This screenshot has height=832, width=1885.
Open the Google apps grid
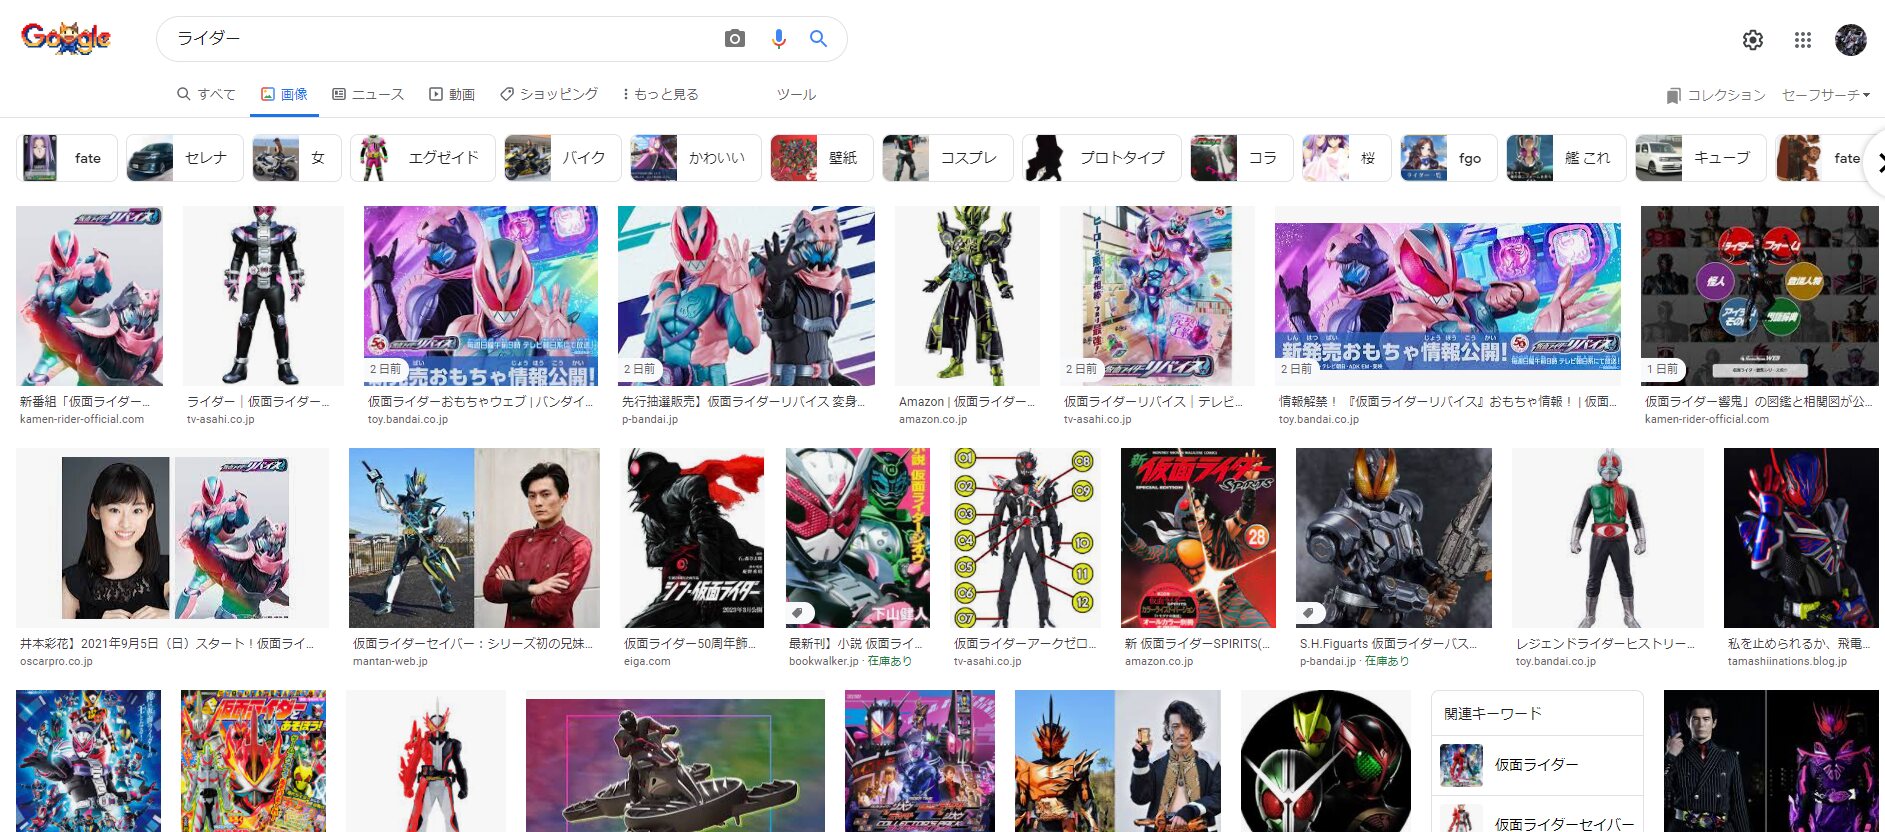(1802, 40)
